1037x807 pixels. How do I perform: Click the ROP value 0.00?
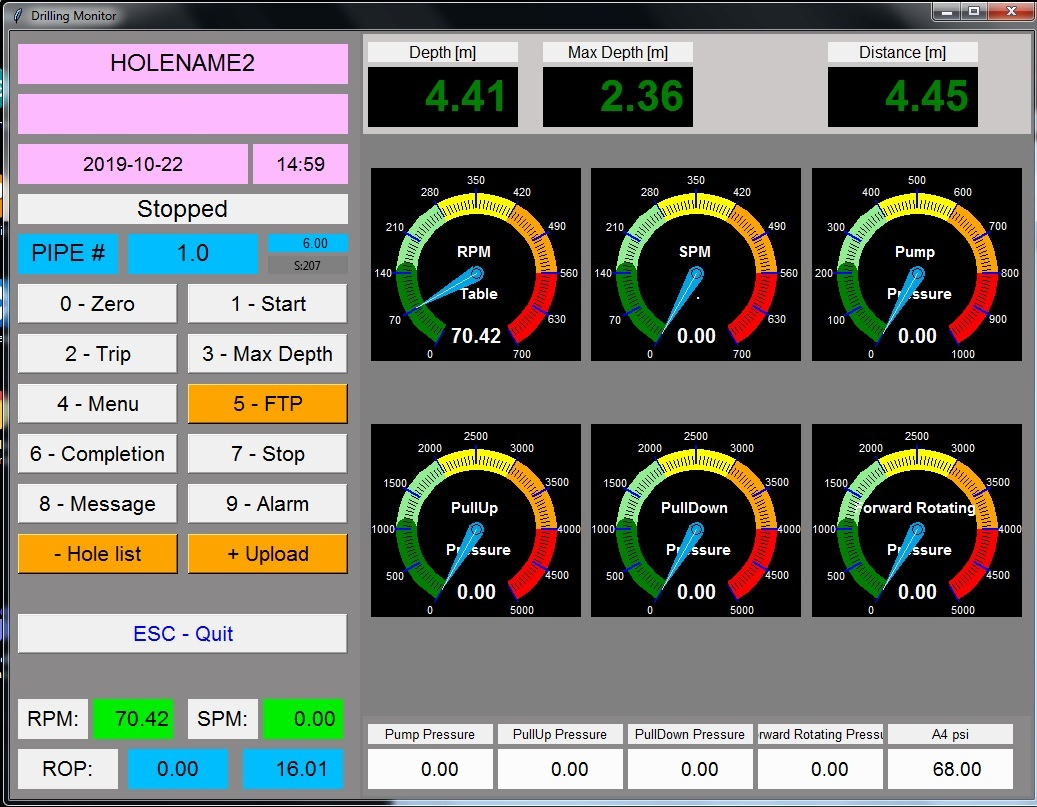coord(177,769)
